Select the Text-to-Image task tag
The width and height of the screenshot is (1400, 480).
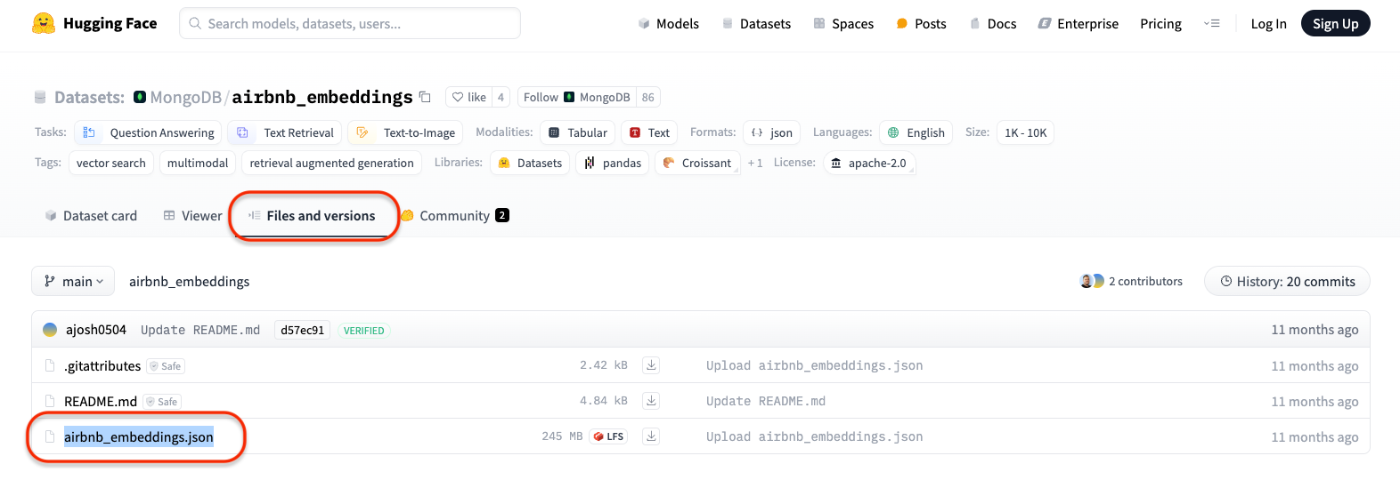(406, 133)
